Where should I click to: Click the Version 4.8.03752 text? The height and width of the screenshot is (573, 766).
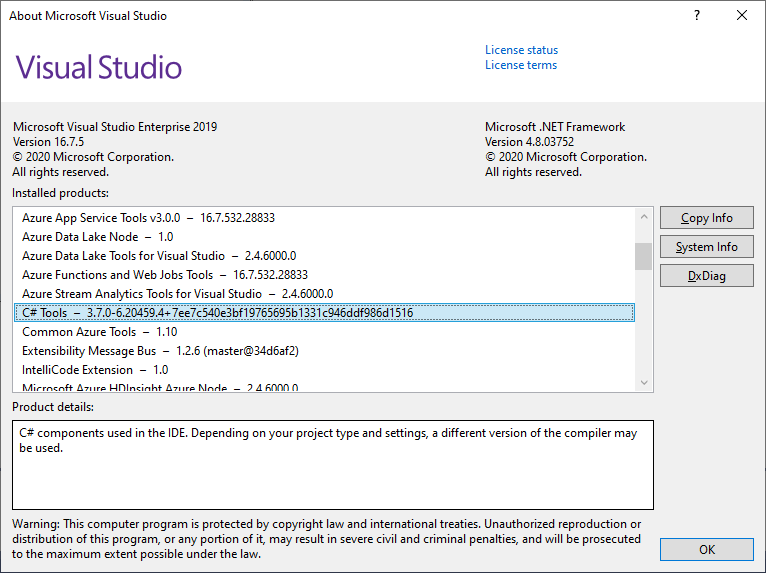point(530,142)
